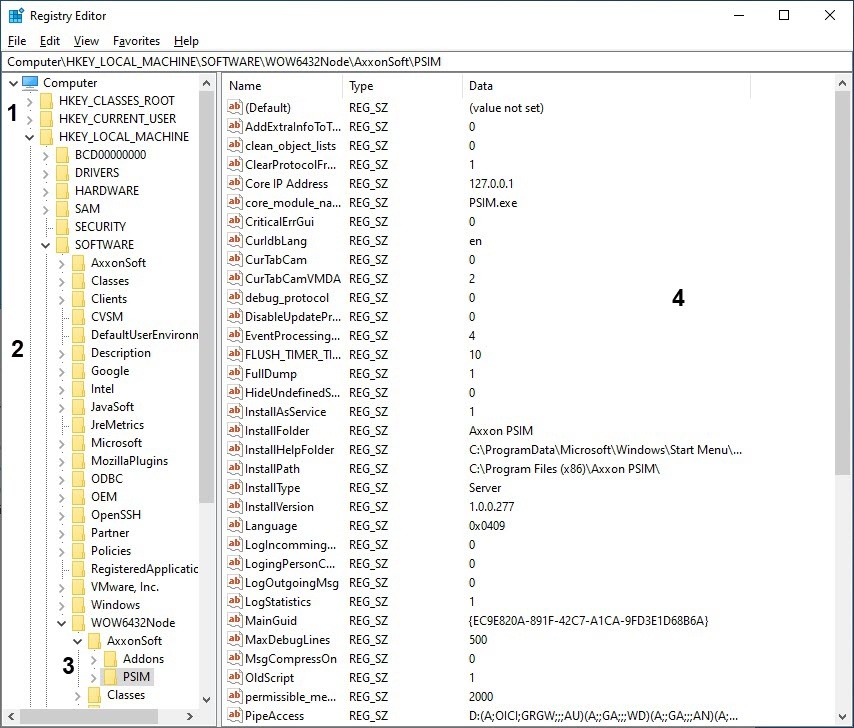Expand the Microsoft key under SOFTWARE
Image resolution: width=854 pixels, height=728 pixels.
pos(62,443)
